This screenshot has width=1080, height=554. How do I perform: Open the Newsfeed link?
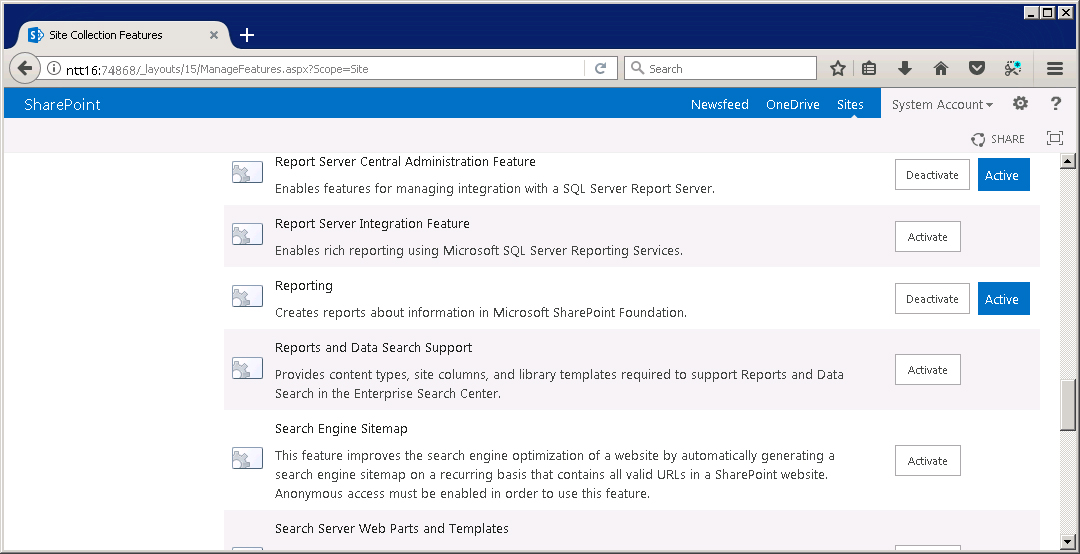point(720,105)
